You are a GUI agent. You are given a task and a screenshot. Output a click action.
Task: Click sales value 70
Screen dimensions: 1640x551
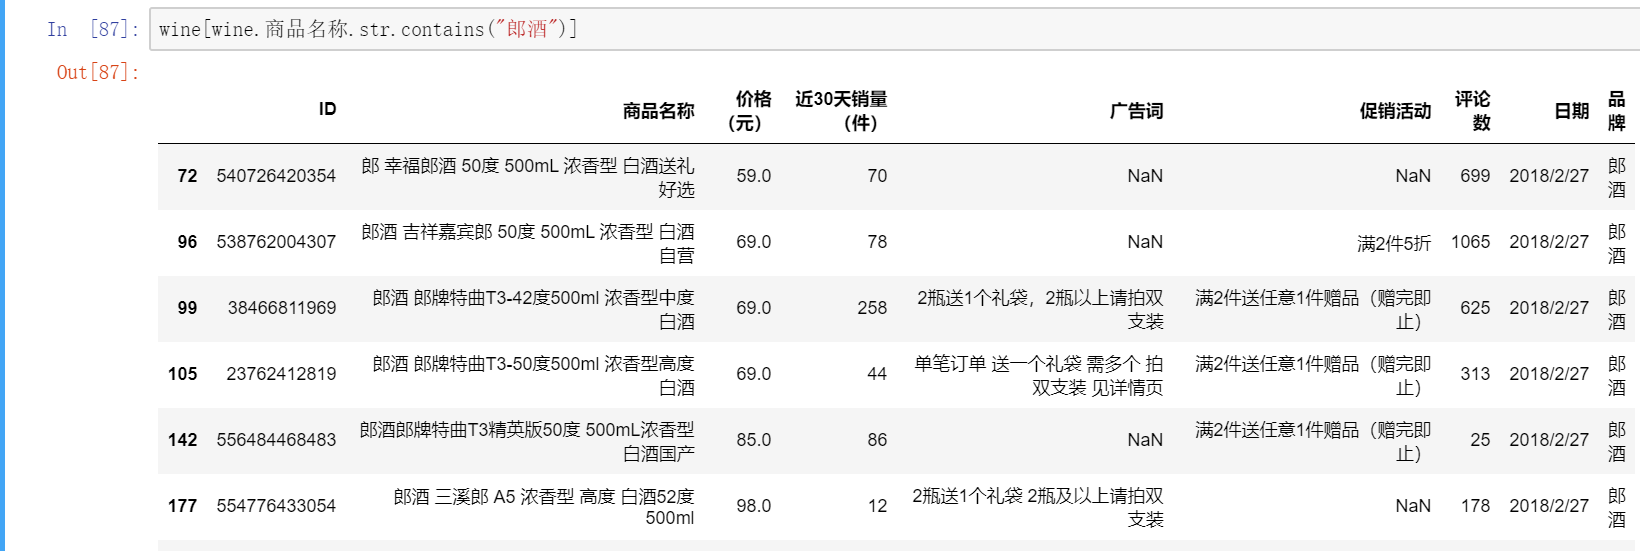click(x=877, y=176)
